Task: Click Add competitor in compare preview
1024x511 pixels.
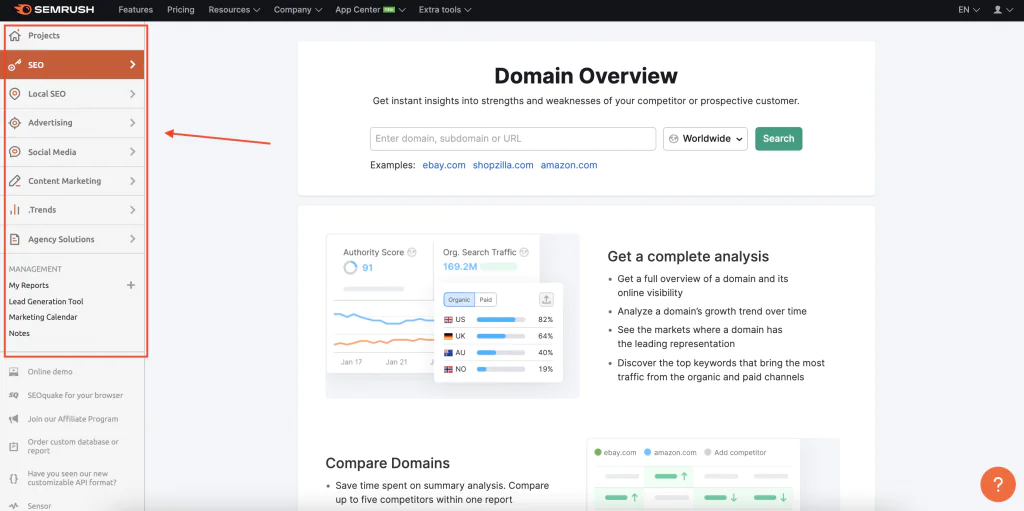Action: [x=735, y=452]
